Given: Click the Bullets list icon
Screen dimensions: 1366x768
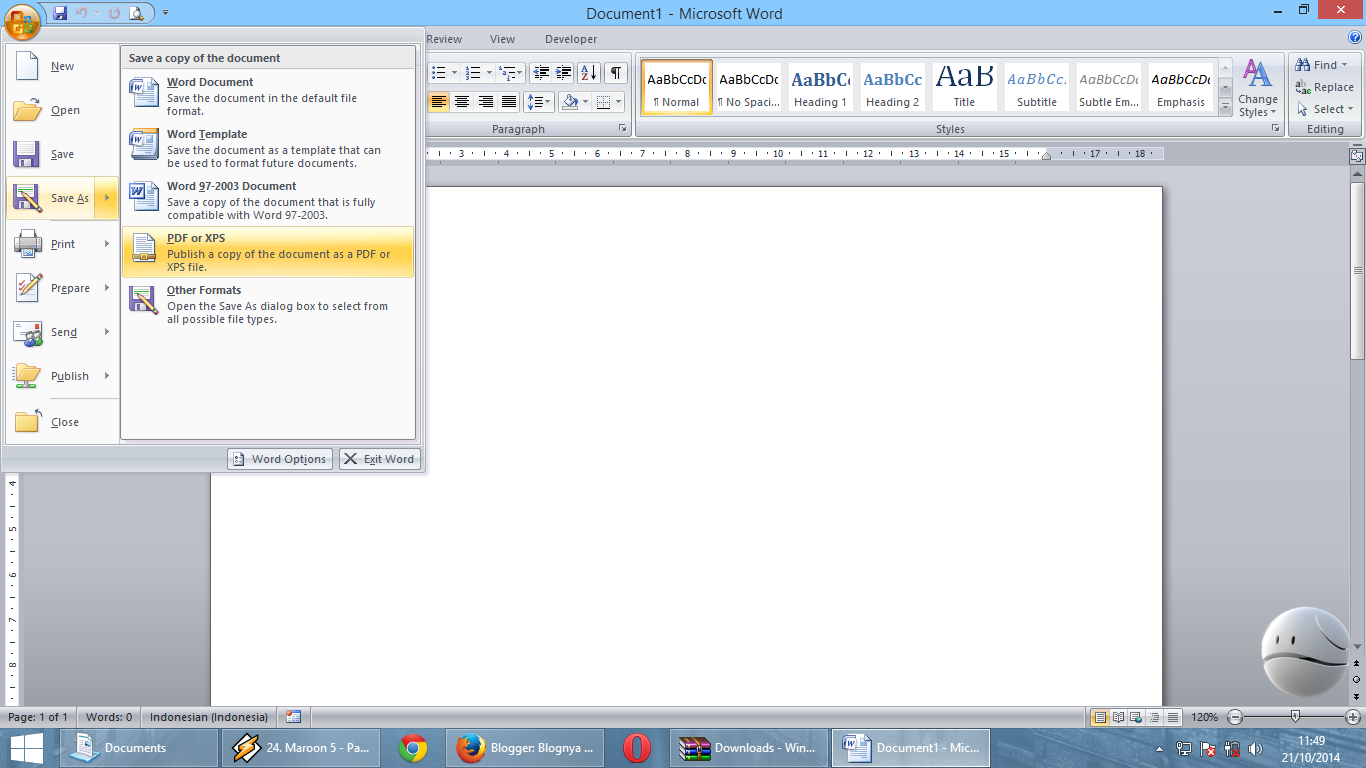Looking at the screenshot, I should pos(438,73).
